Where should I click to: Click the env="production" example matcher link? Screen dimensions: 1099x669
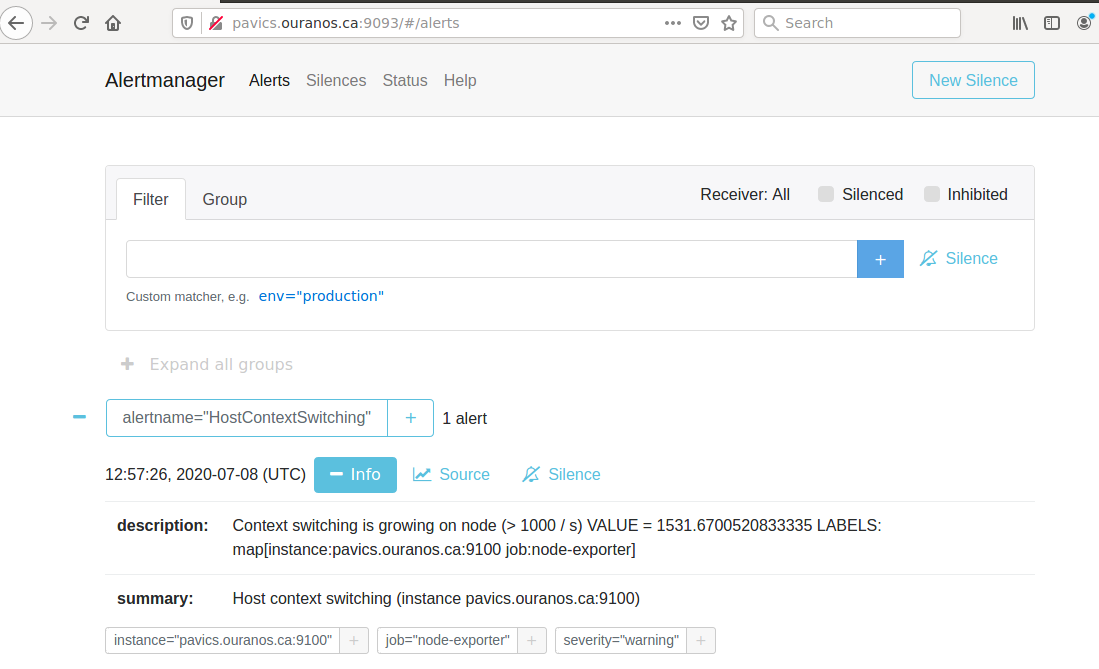click(320, 296)
